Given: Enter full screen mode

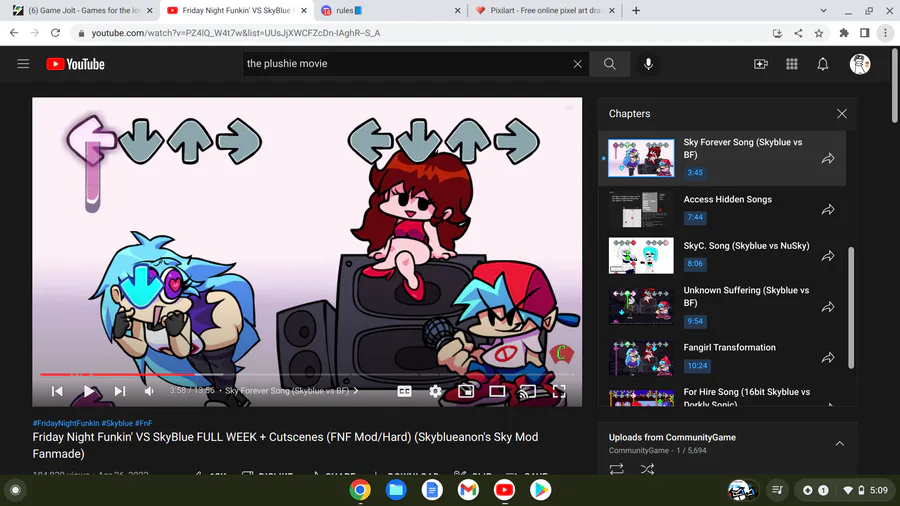Looking at the screenshot, I should coord(559,391).
